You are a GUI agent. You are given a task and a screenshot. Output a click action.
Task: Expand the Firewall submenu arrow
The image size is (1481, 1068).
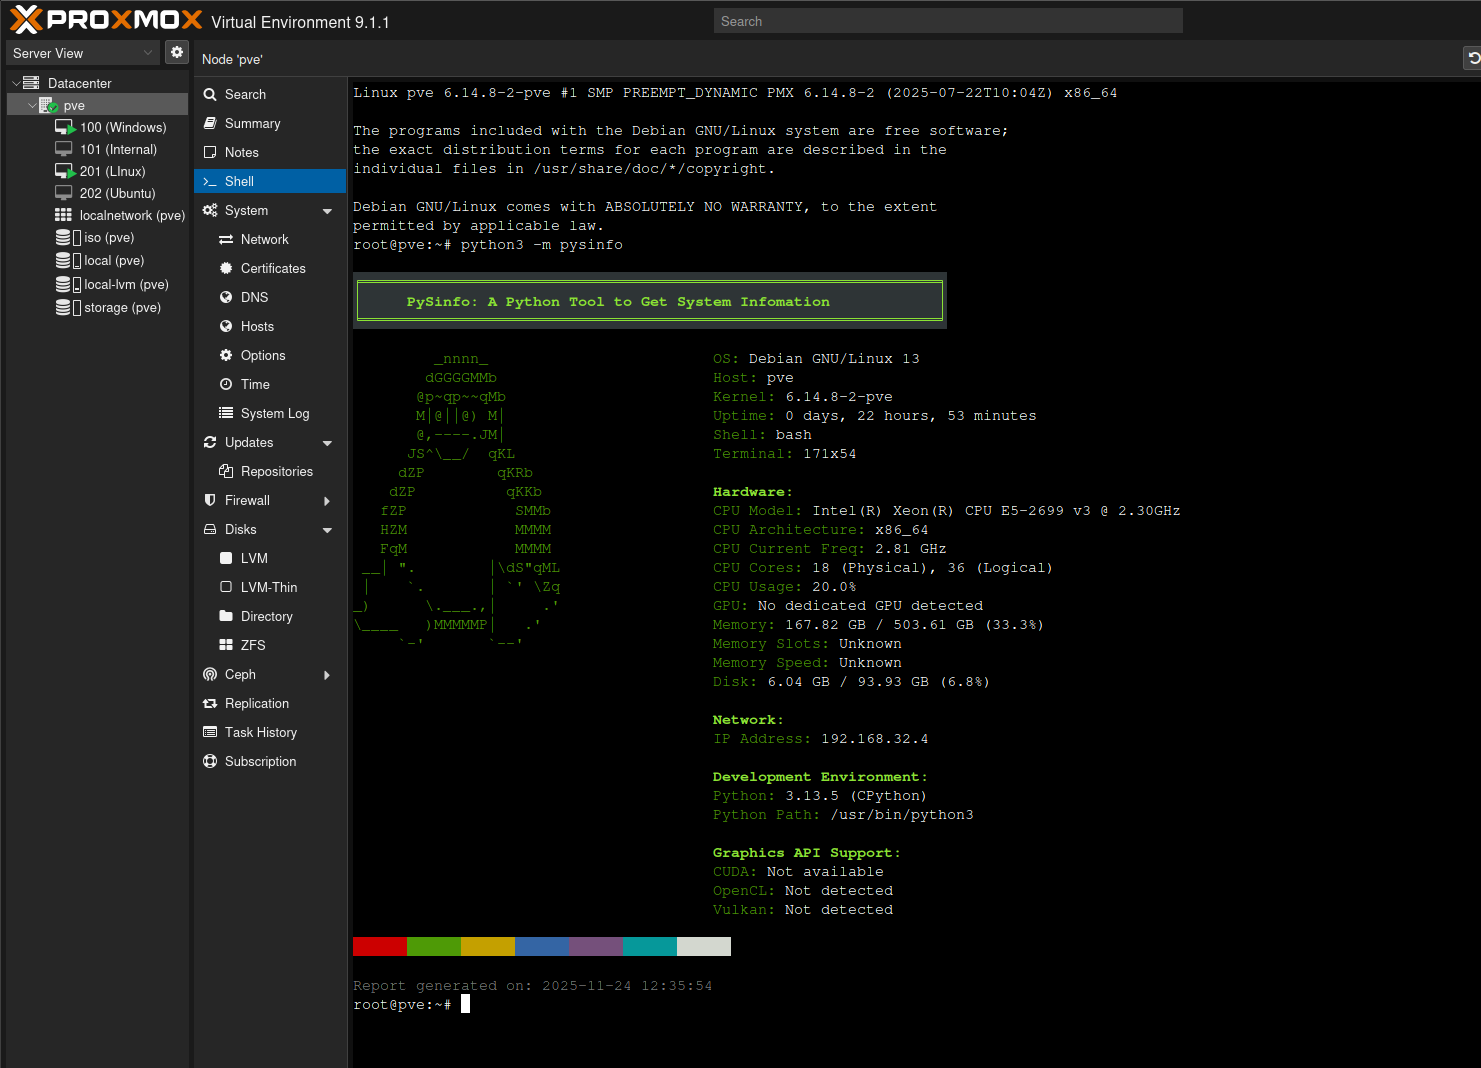pyautogui.click(x=327, y=501)
